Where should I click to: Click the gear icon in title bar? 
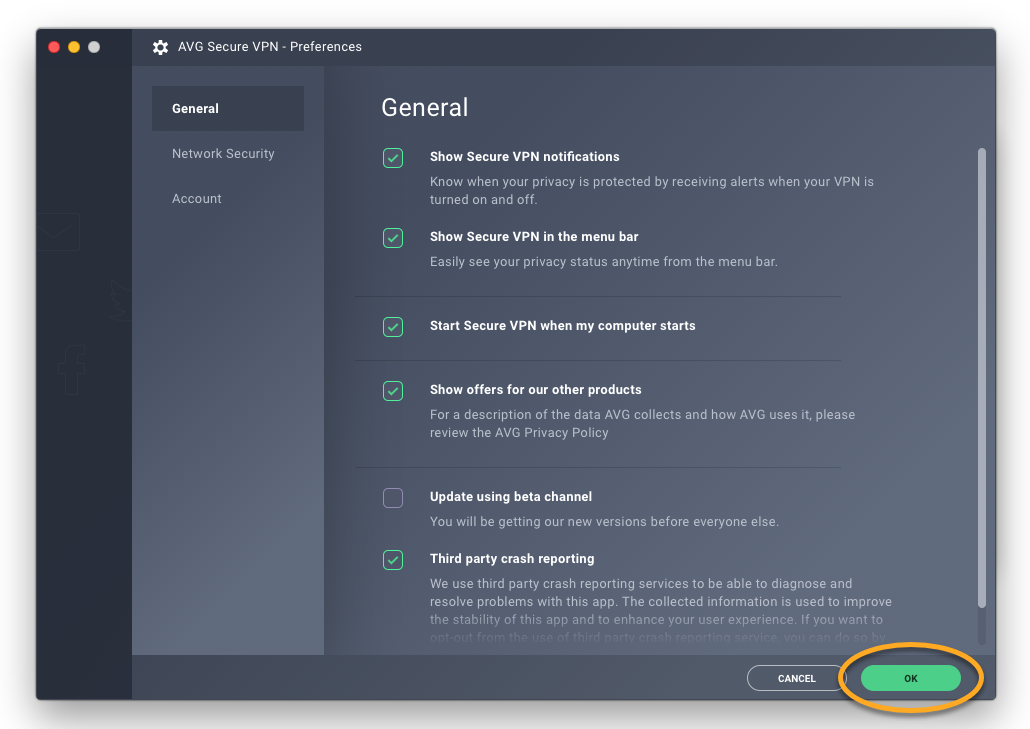160,47
